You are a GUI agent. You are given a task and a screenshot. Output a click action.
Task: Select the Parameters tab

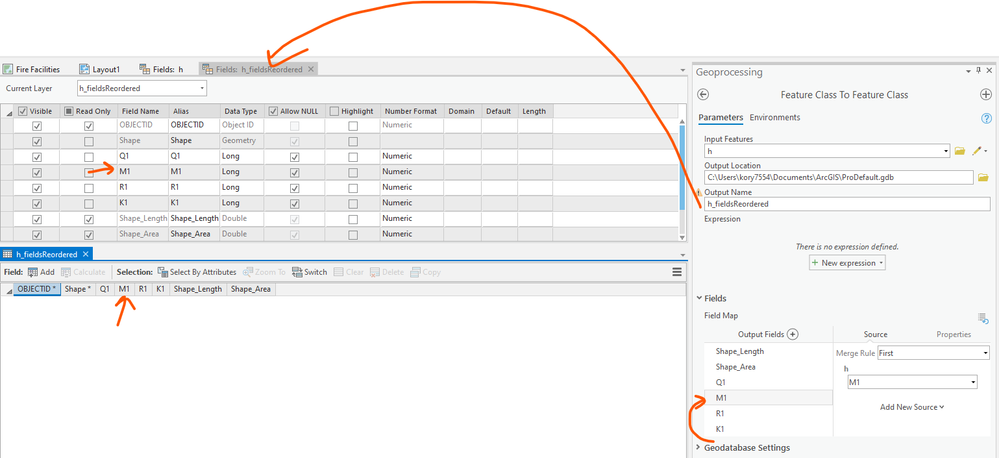point(721,118)
